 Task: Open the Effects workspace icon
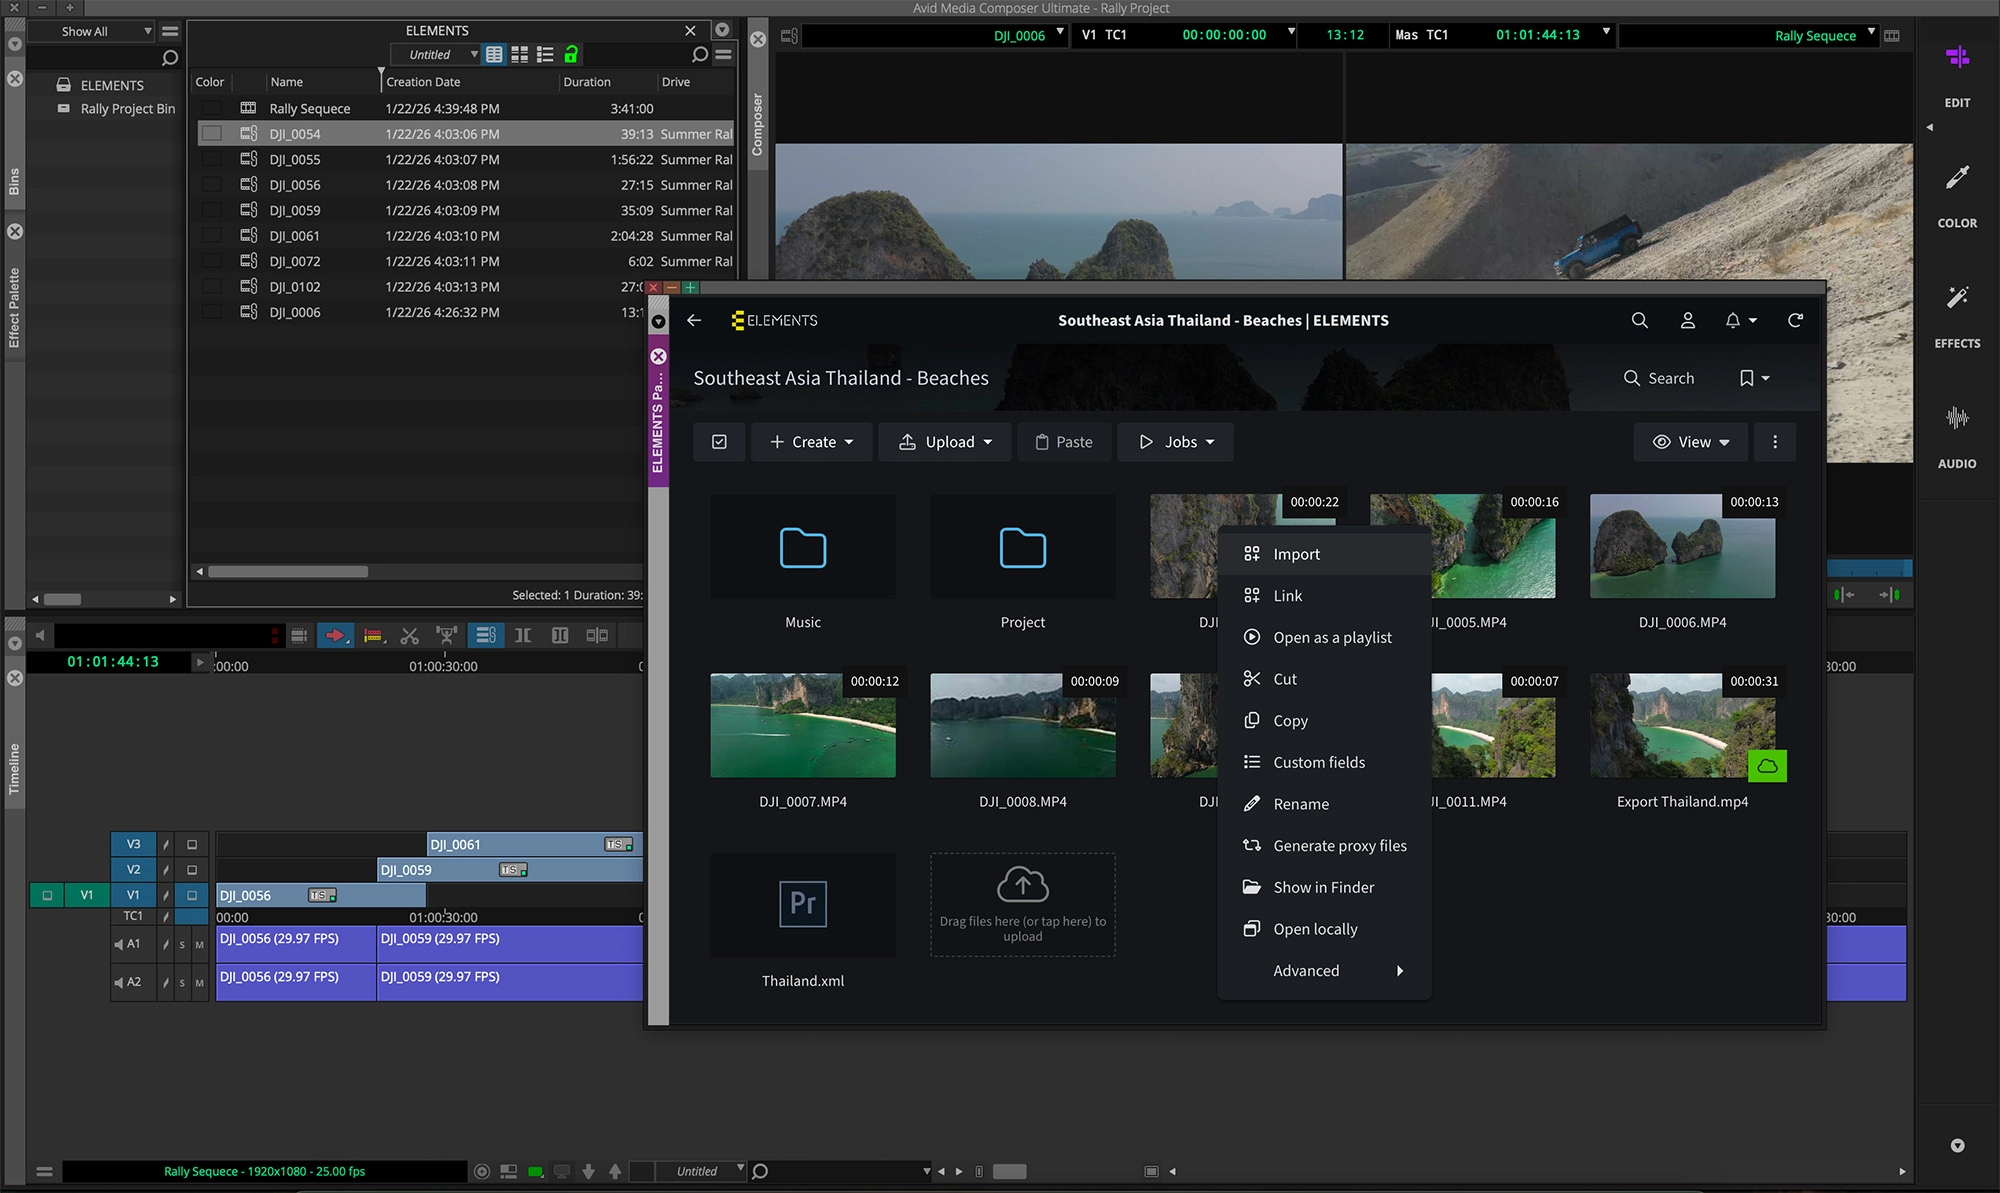click(1957, 299)
